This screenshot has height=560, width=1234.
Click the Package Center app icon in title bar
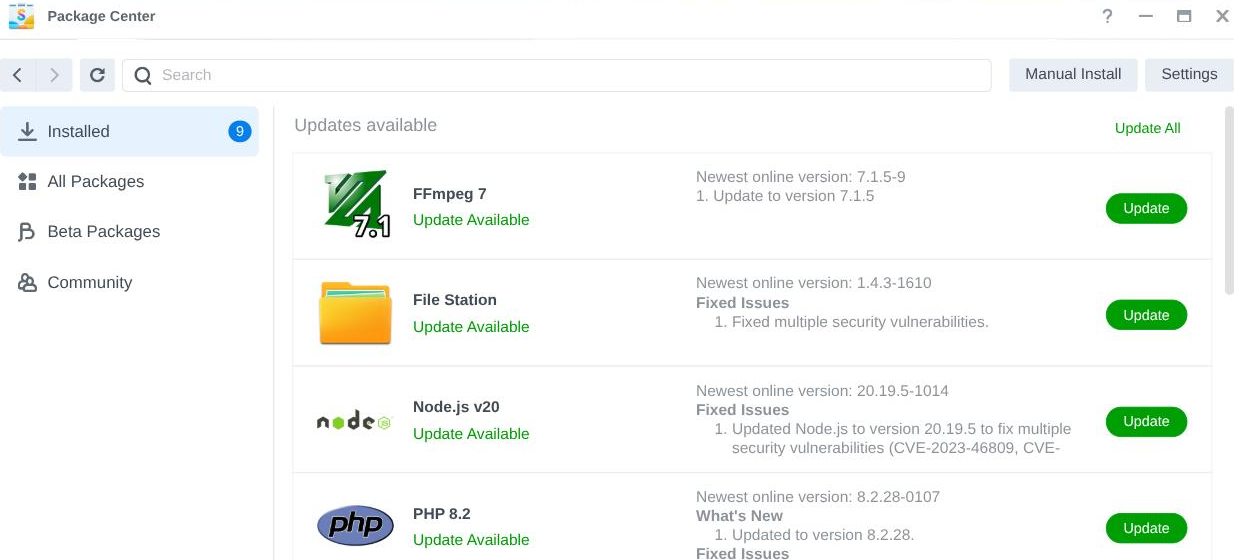tap(21, 17)
